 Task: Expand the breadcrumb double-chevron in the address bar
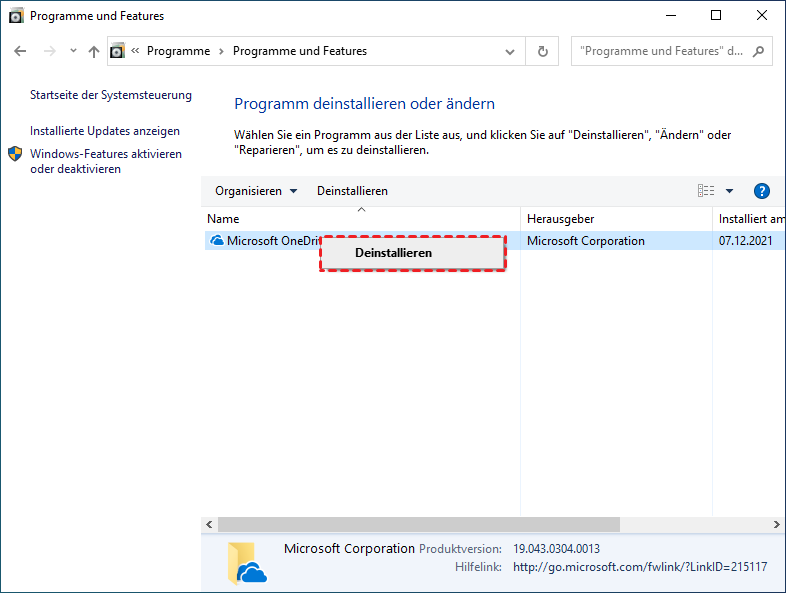click(x=135, y=51)
